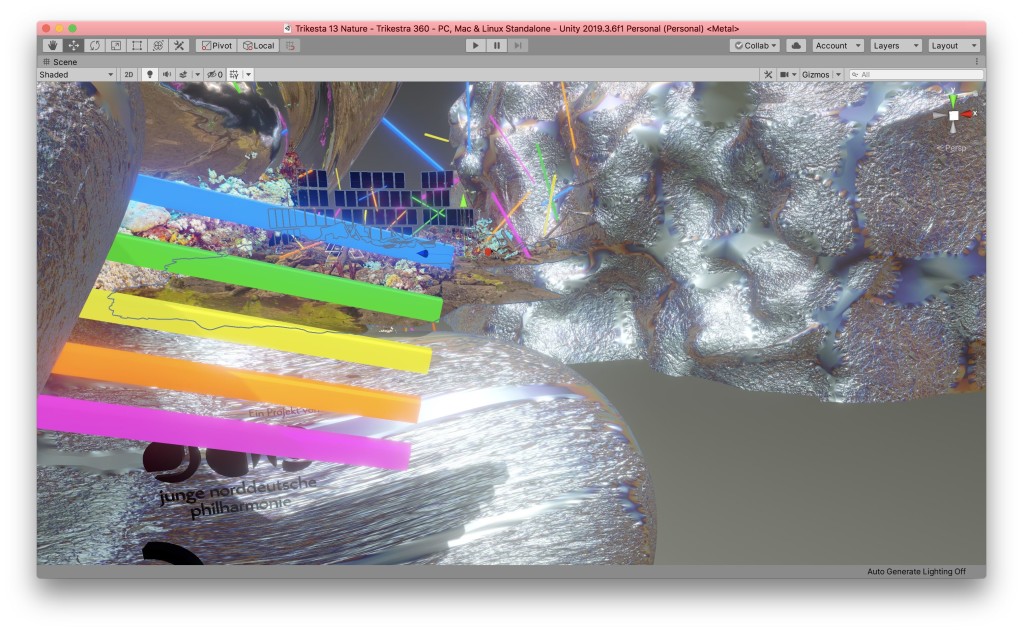Expand the Layout dropdown
This screenshot has height=631, width=1023.
point(953,46)
